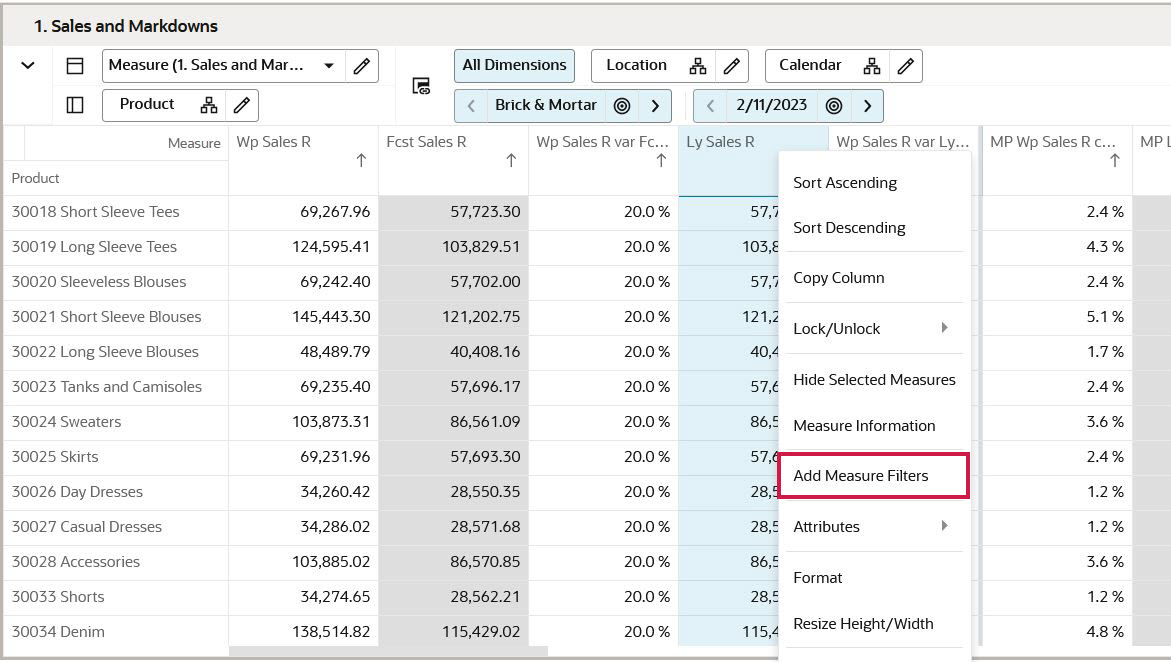Expand the Attributes submenu

tap(874, 526)
